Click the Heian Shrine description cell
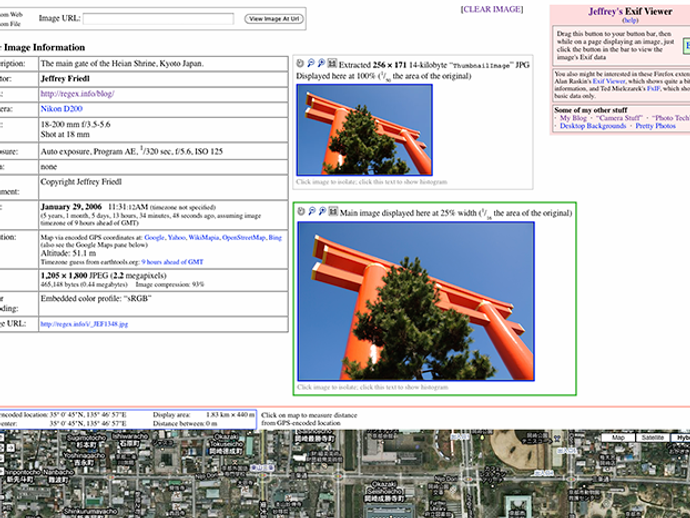The width and height of the screenshot is (690, 518). click(x=163, y=63)
